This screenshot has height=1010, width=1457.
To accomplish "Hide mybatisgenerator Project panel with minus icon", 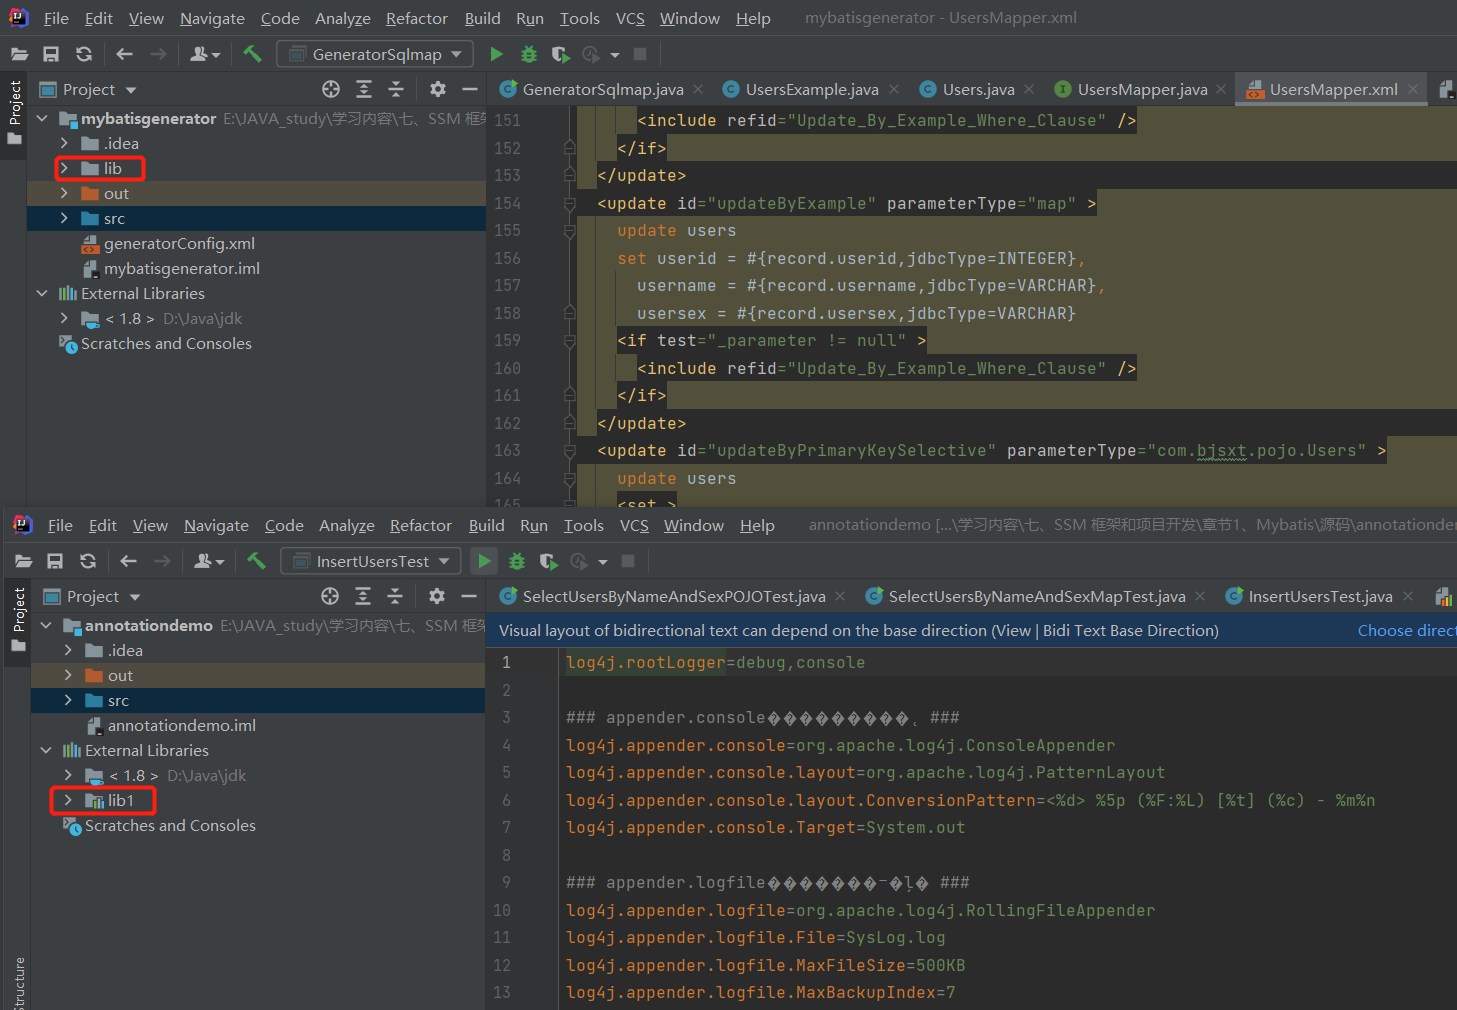I will [470, 89].
